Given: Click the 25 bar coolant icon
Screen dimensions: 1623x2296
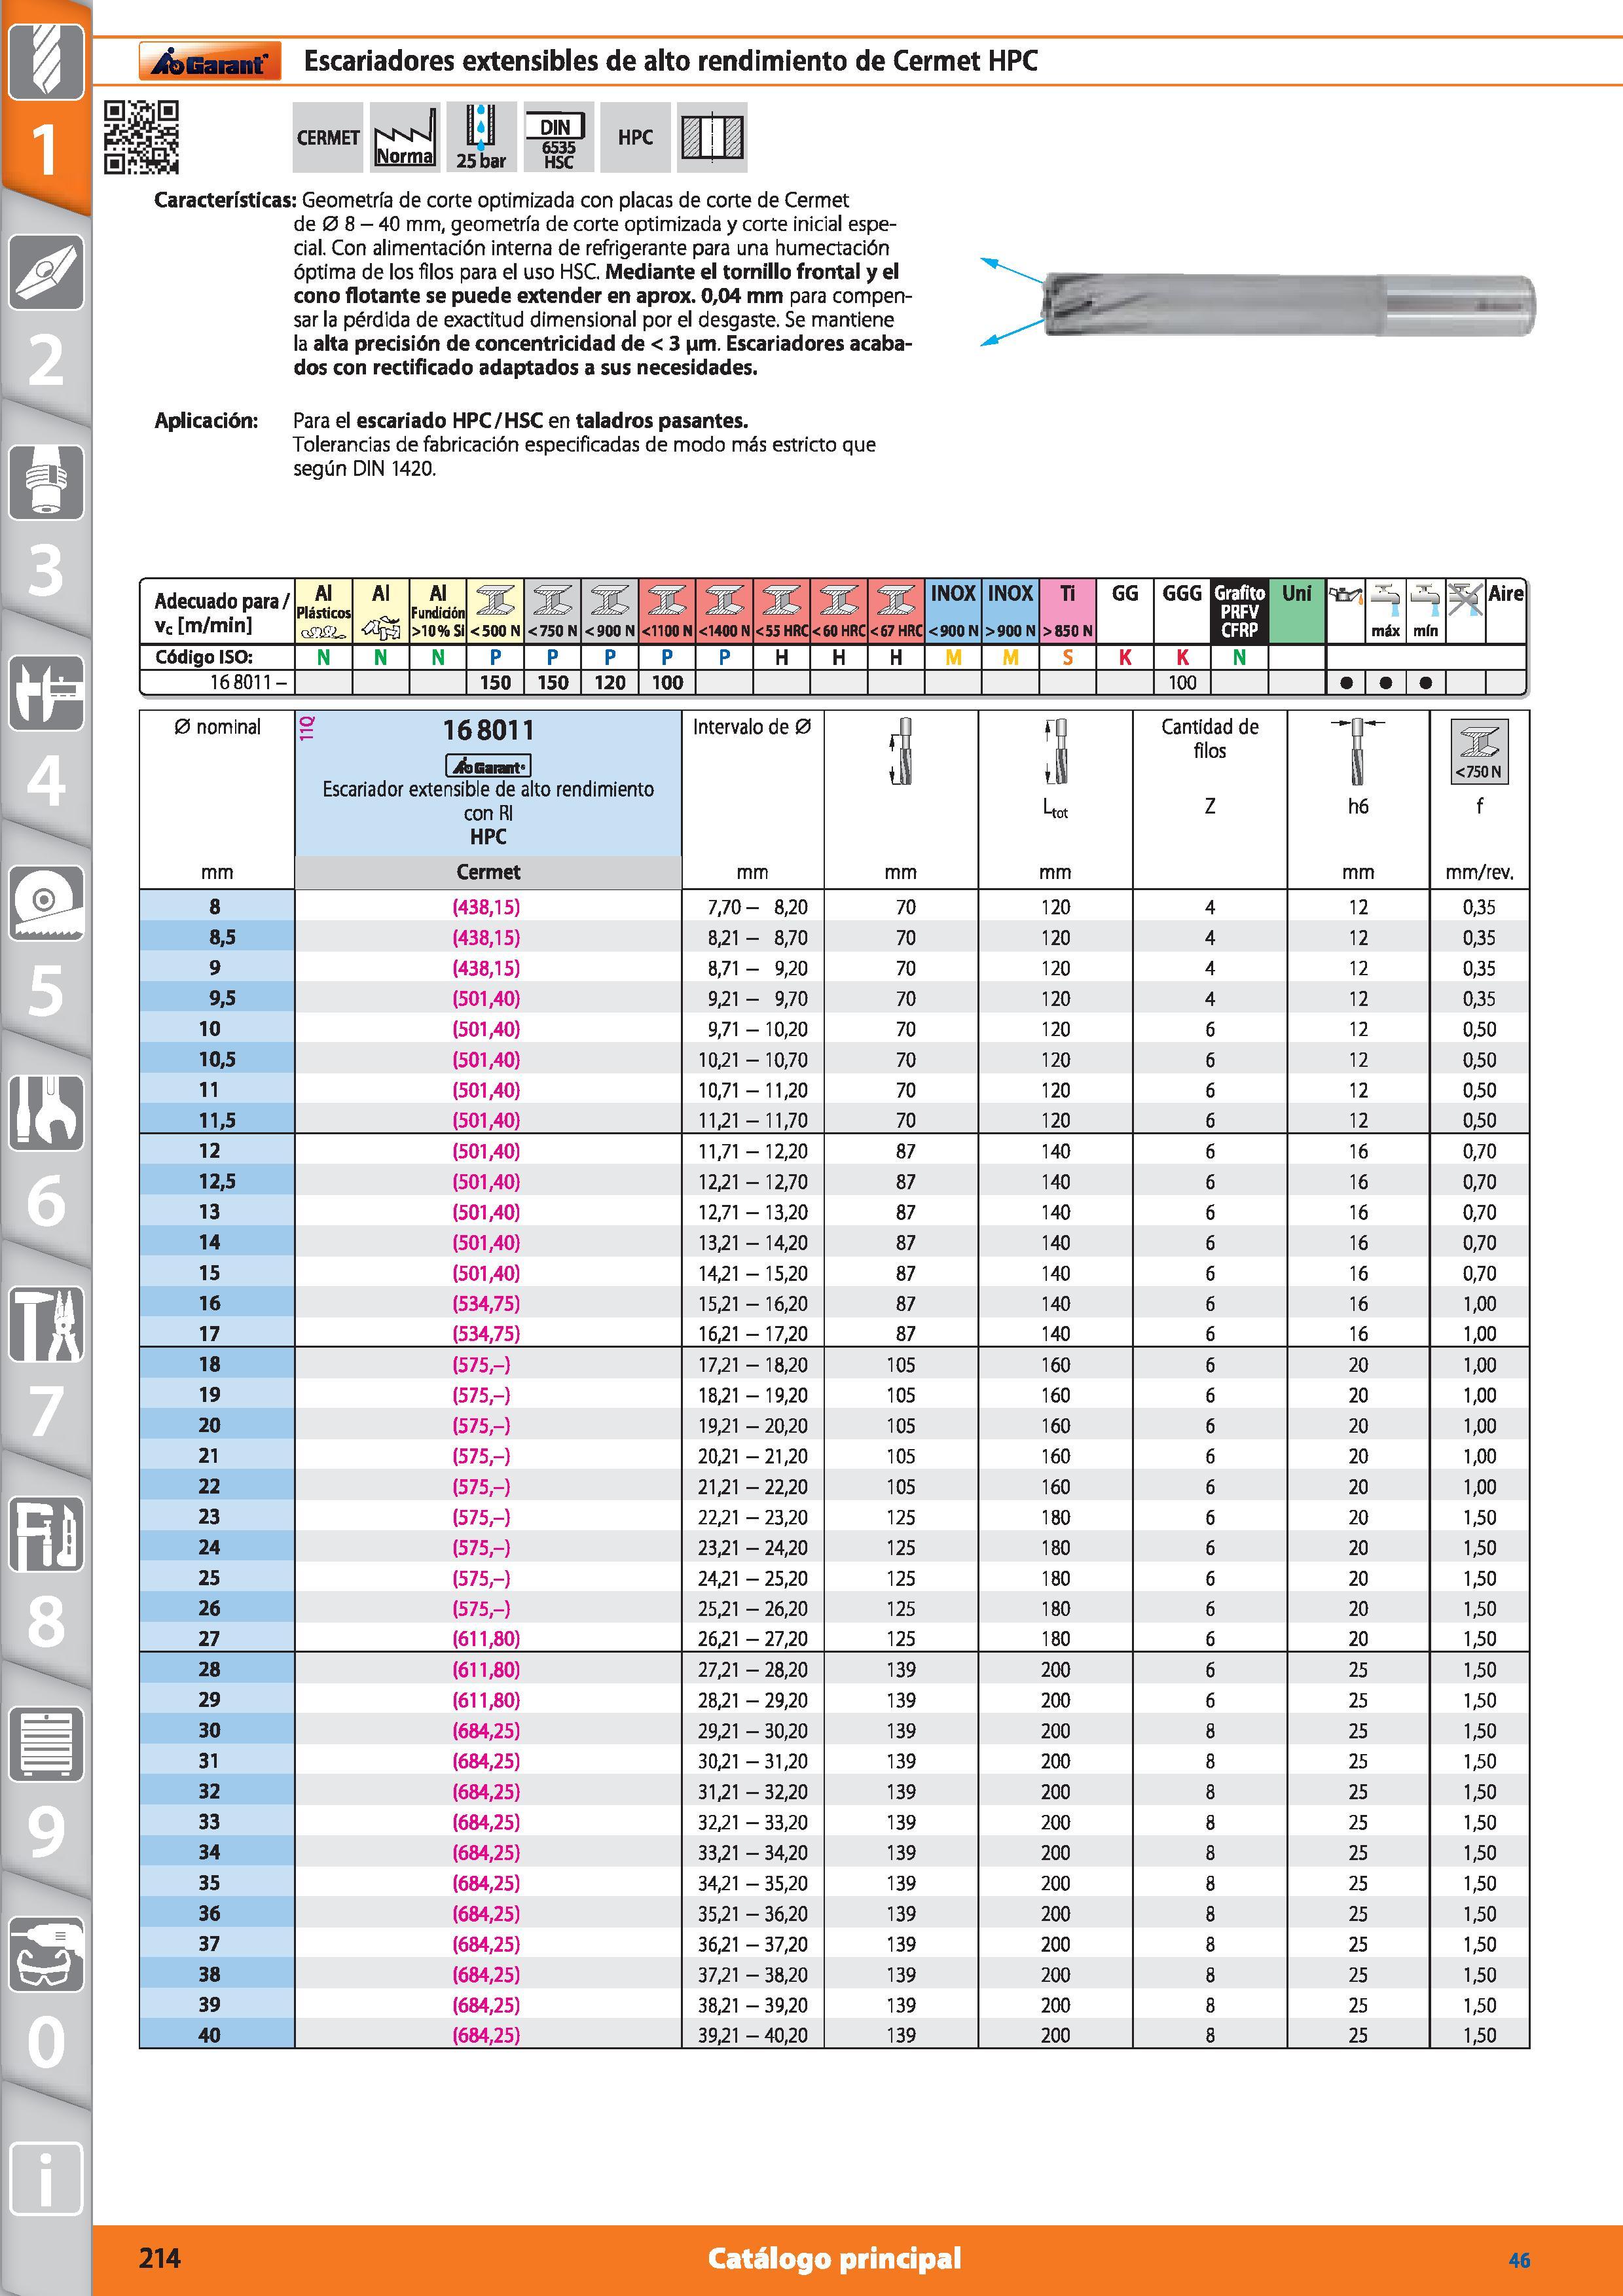Looking at the screenshot, I should click(481, 137).
